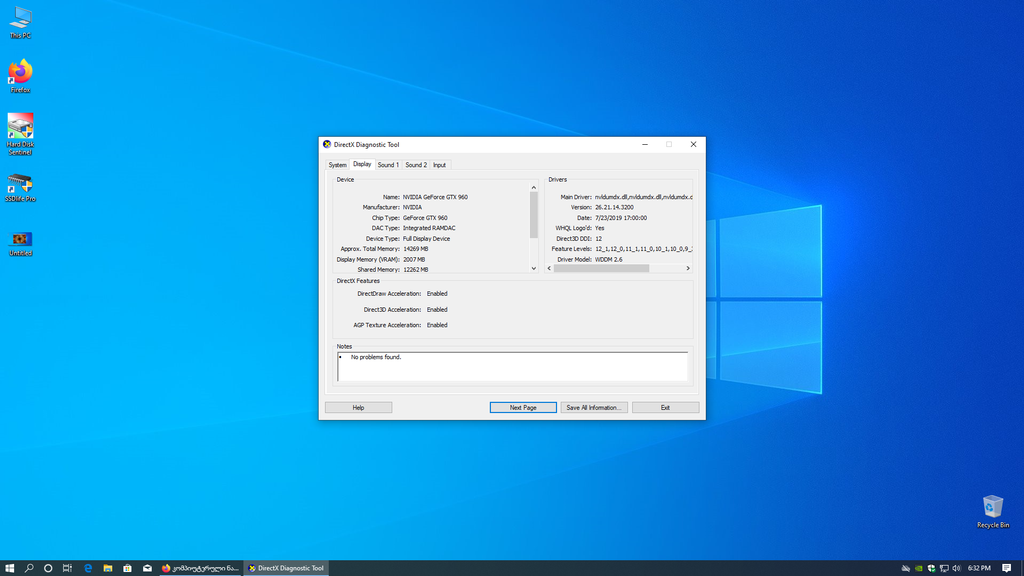Viewport: 1024px width, 576px height.
Task: Click right arrow of Drivers horizontal scrollbar
Action: 688,268
